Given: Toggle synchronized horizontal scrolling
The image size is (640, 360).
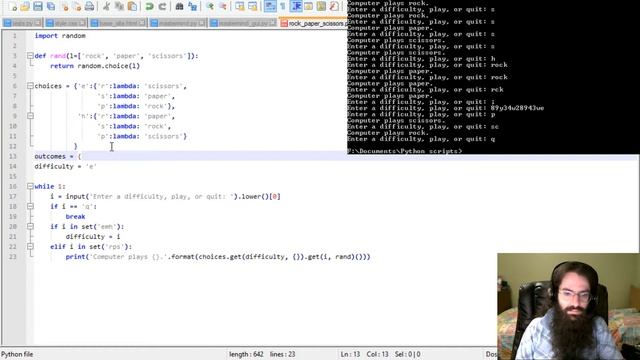Looking at the screenshot, I should point(253,6).
